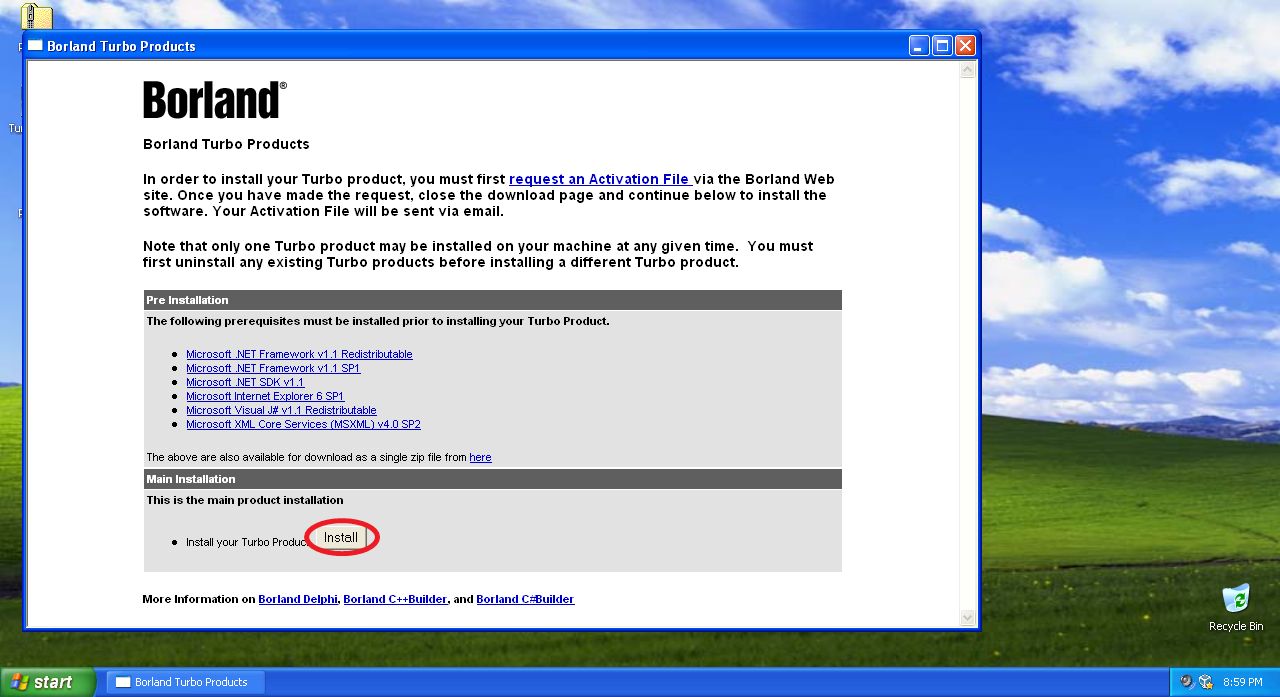Click the 'Pre Installation' section header text
The height and width of the screenshot is (697, 1280).
pyautogui.click(x=187, y=300)
